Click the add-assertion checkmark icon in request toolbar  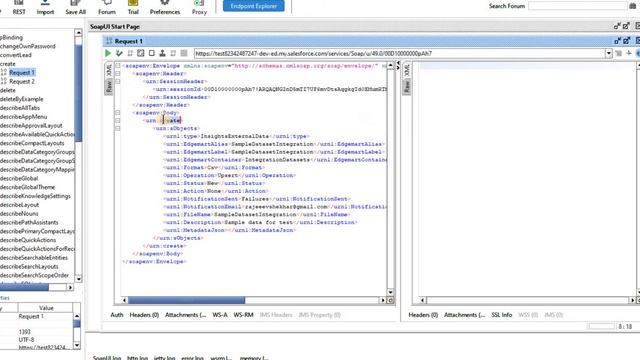tap(119, 53)
